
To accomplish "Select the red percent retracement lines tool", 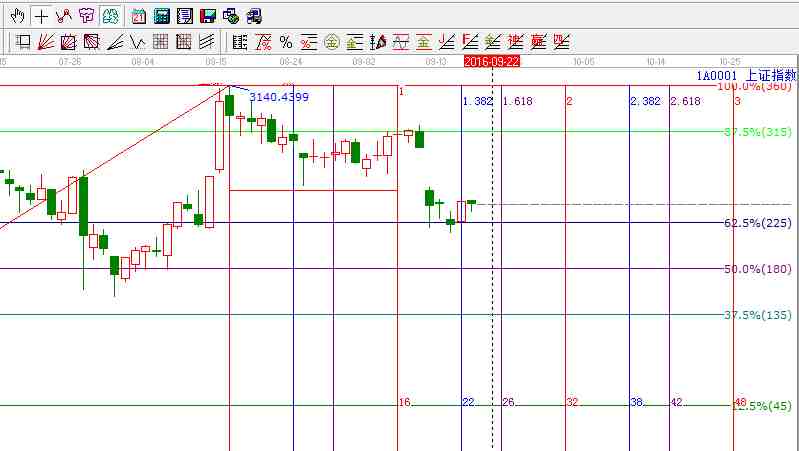I will click(263, 42).
